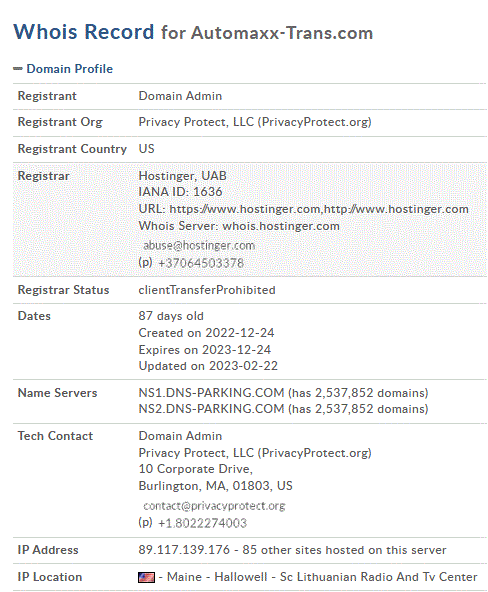Click the Registrant Country US value

pyautogui.click(x=146, y=149)
